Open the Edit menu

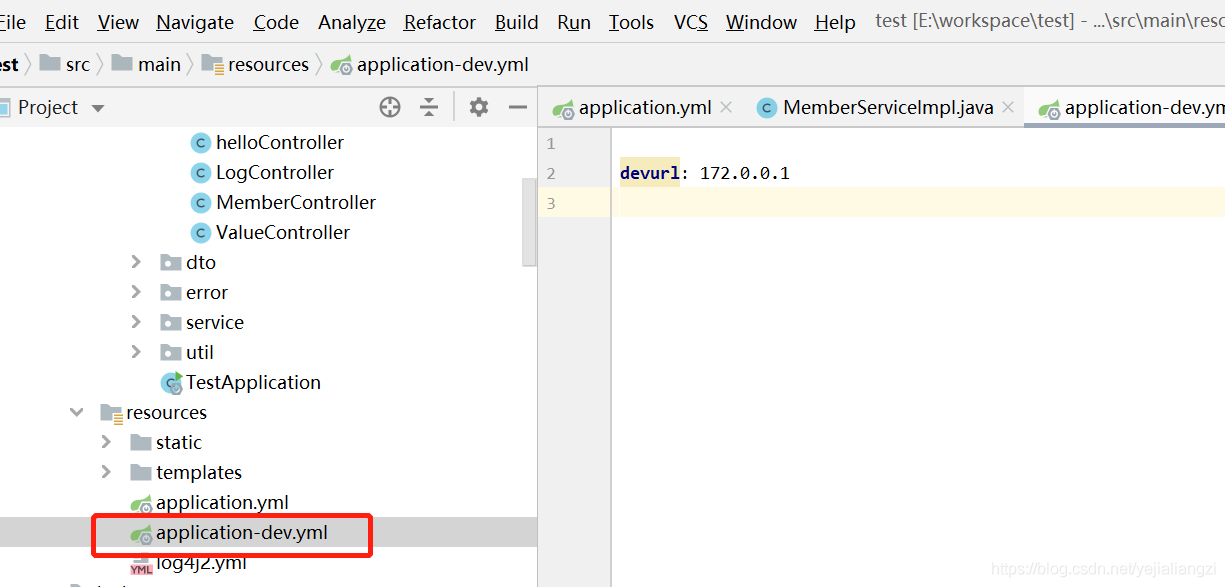pyautogui.click(x=62, y=22)
